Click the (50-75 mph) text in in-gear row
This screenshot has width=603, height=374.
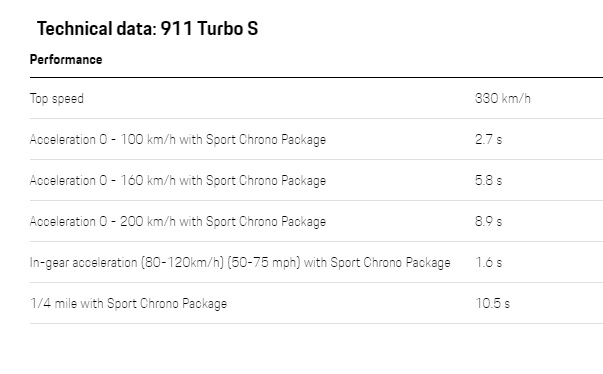[264, 263]
